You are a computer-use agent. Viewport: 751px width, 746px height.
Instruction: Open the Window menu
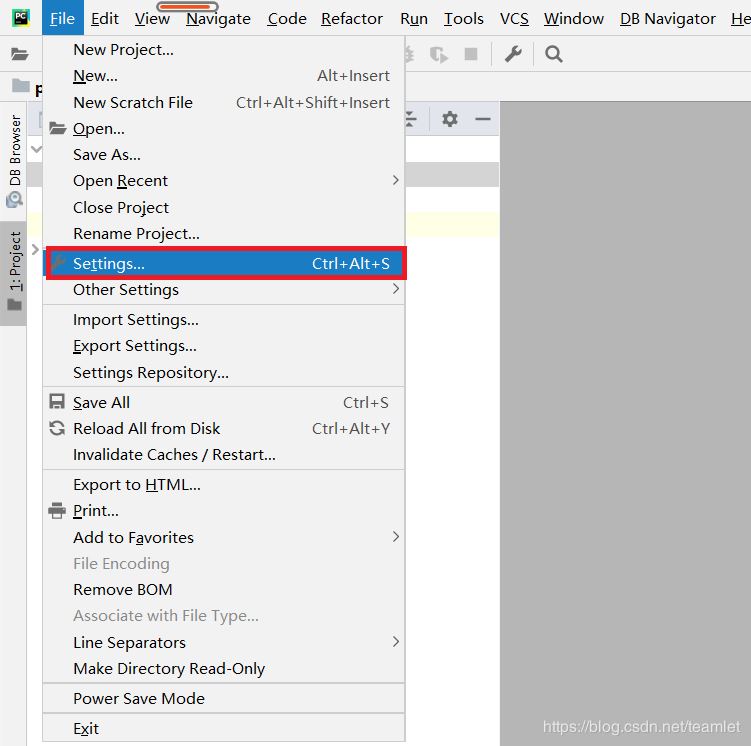coord(573,18)
